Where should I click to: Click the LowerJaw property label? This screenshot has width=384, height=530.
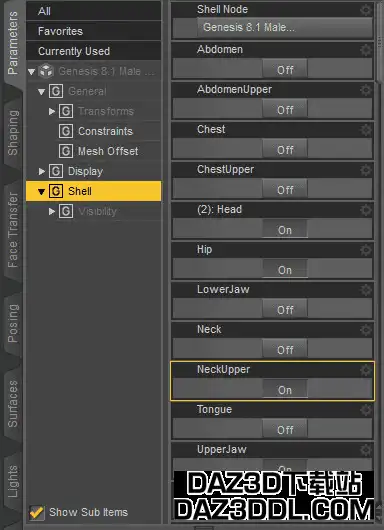click(223, 289)
